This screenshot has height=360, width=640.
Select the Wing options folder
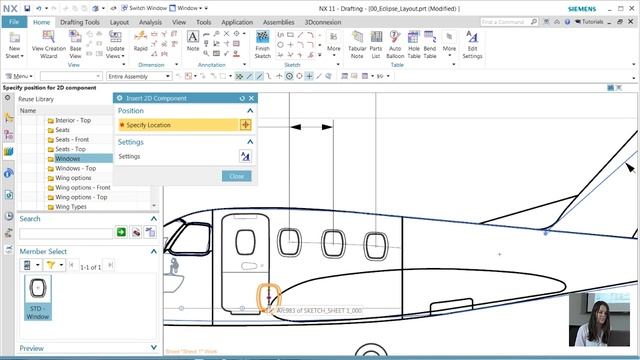point(73,178)
